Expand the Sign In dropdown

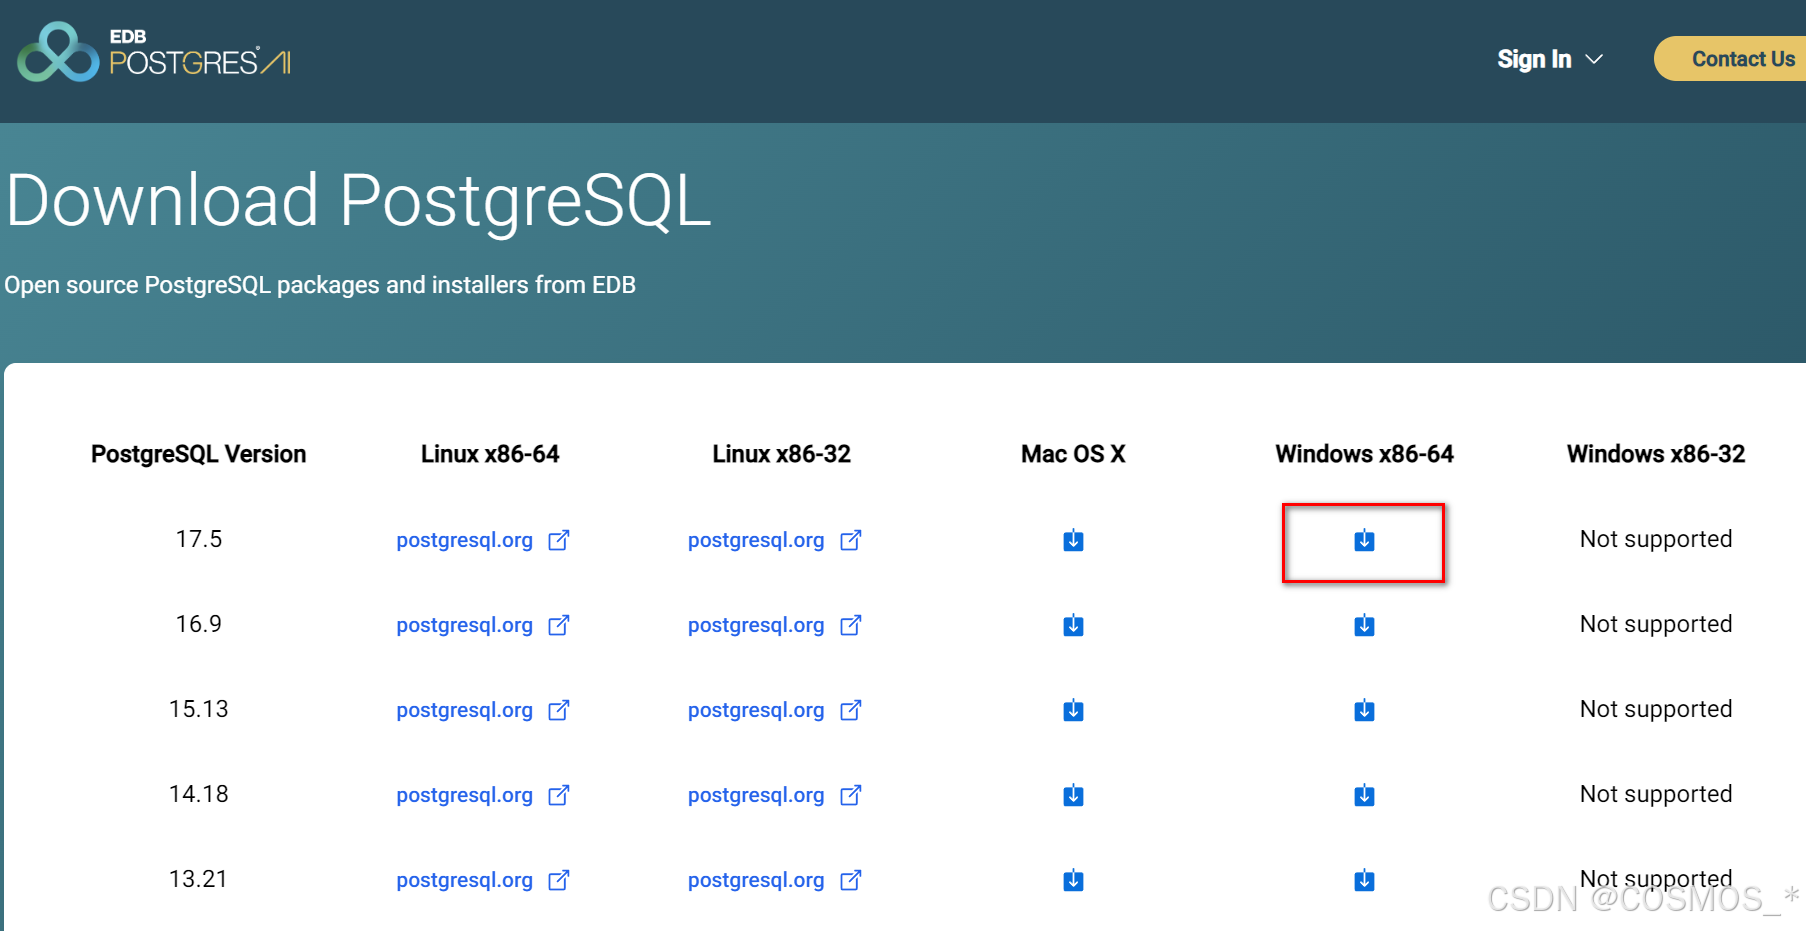[1549, 60]
